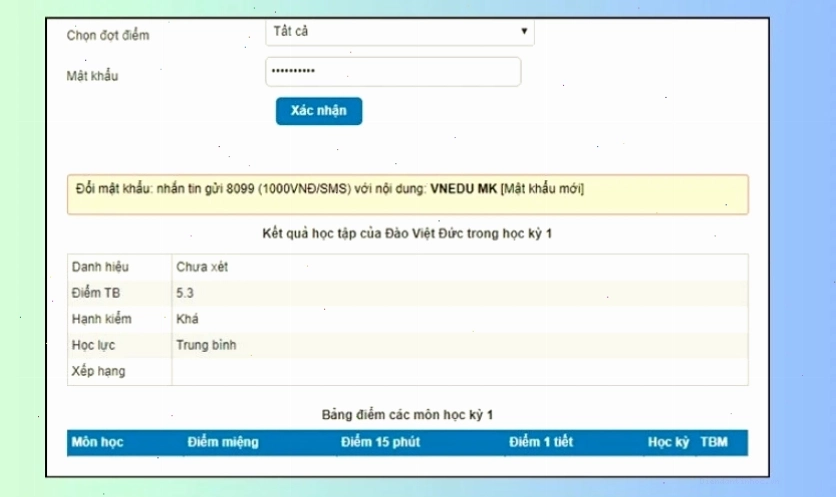Click the bold 'VNEDU MK' text
This screenshot has height=498, width=836.
pyautogui.click(x=463, y=189)
